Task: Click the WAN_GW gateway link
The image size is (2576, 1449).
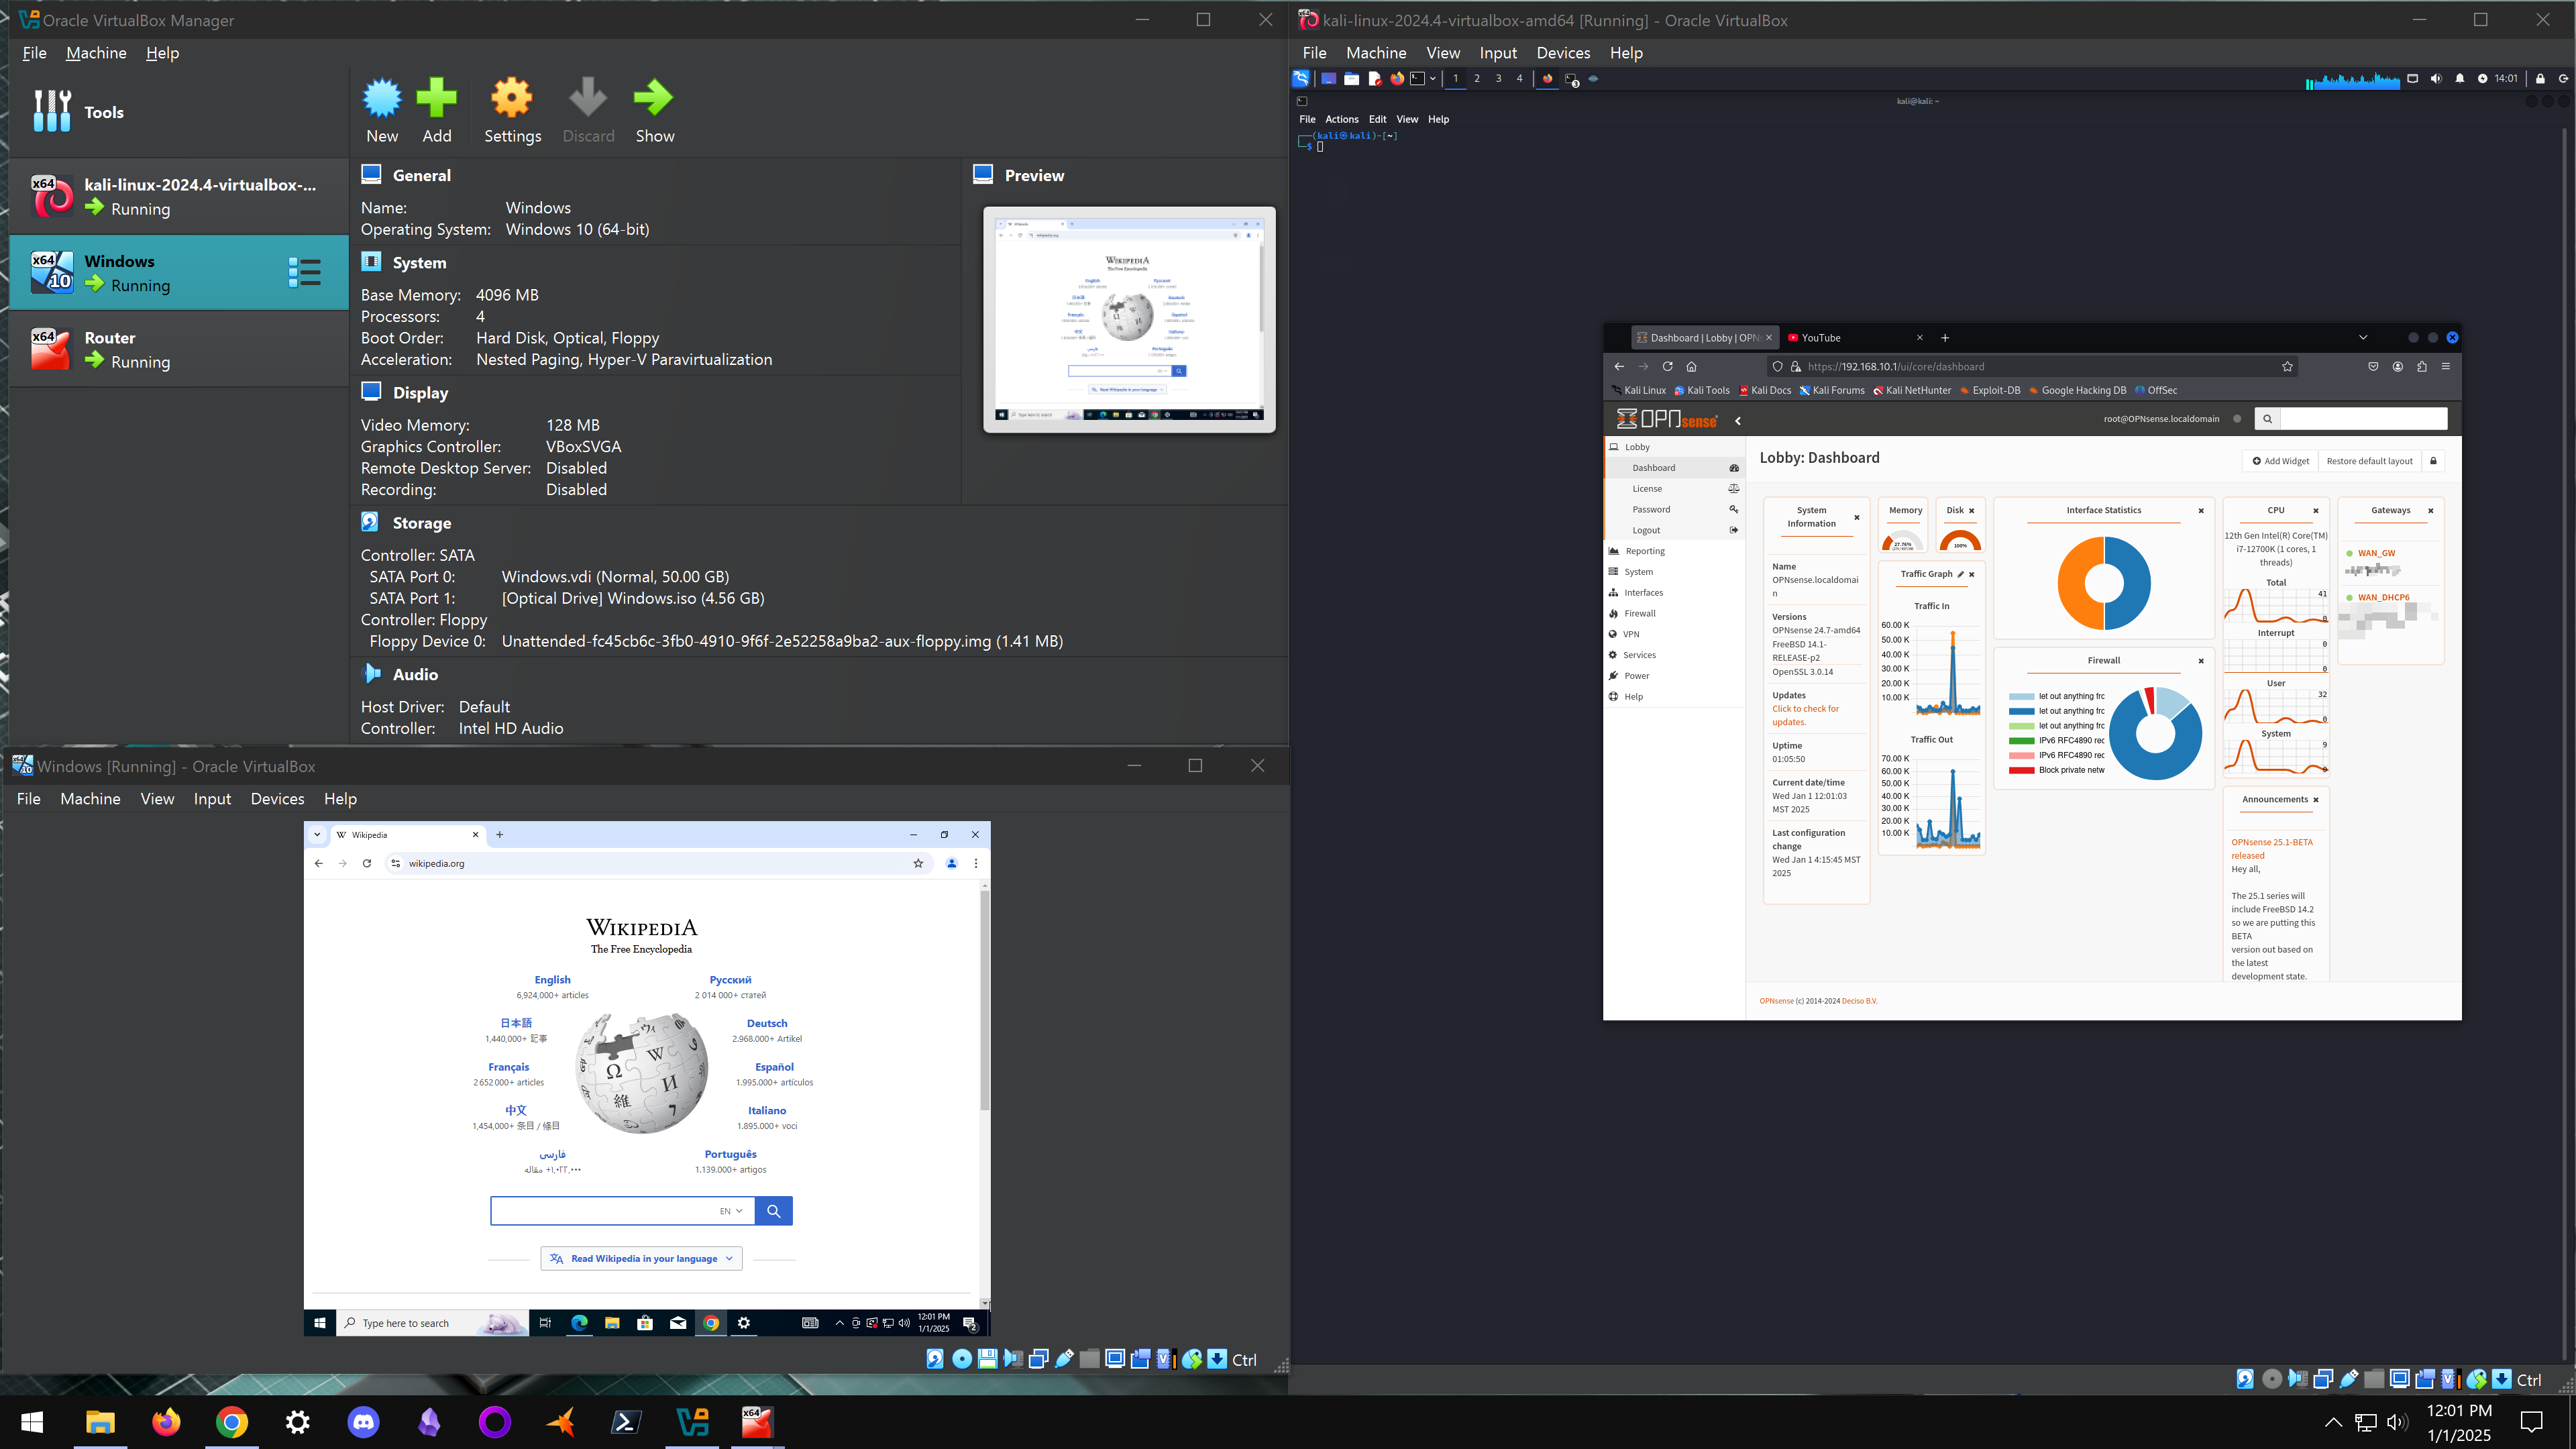Action: click(x=2376, y=553)
